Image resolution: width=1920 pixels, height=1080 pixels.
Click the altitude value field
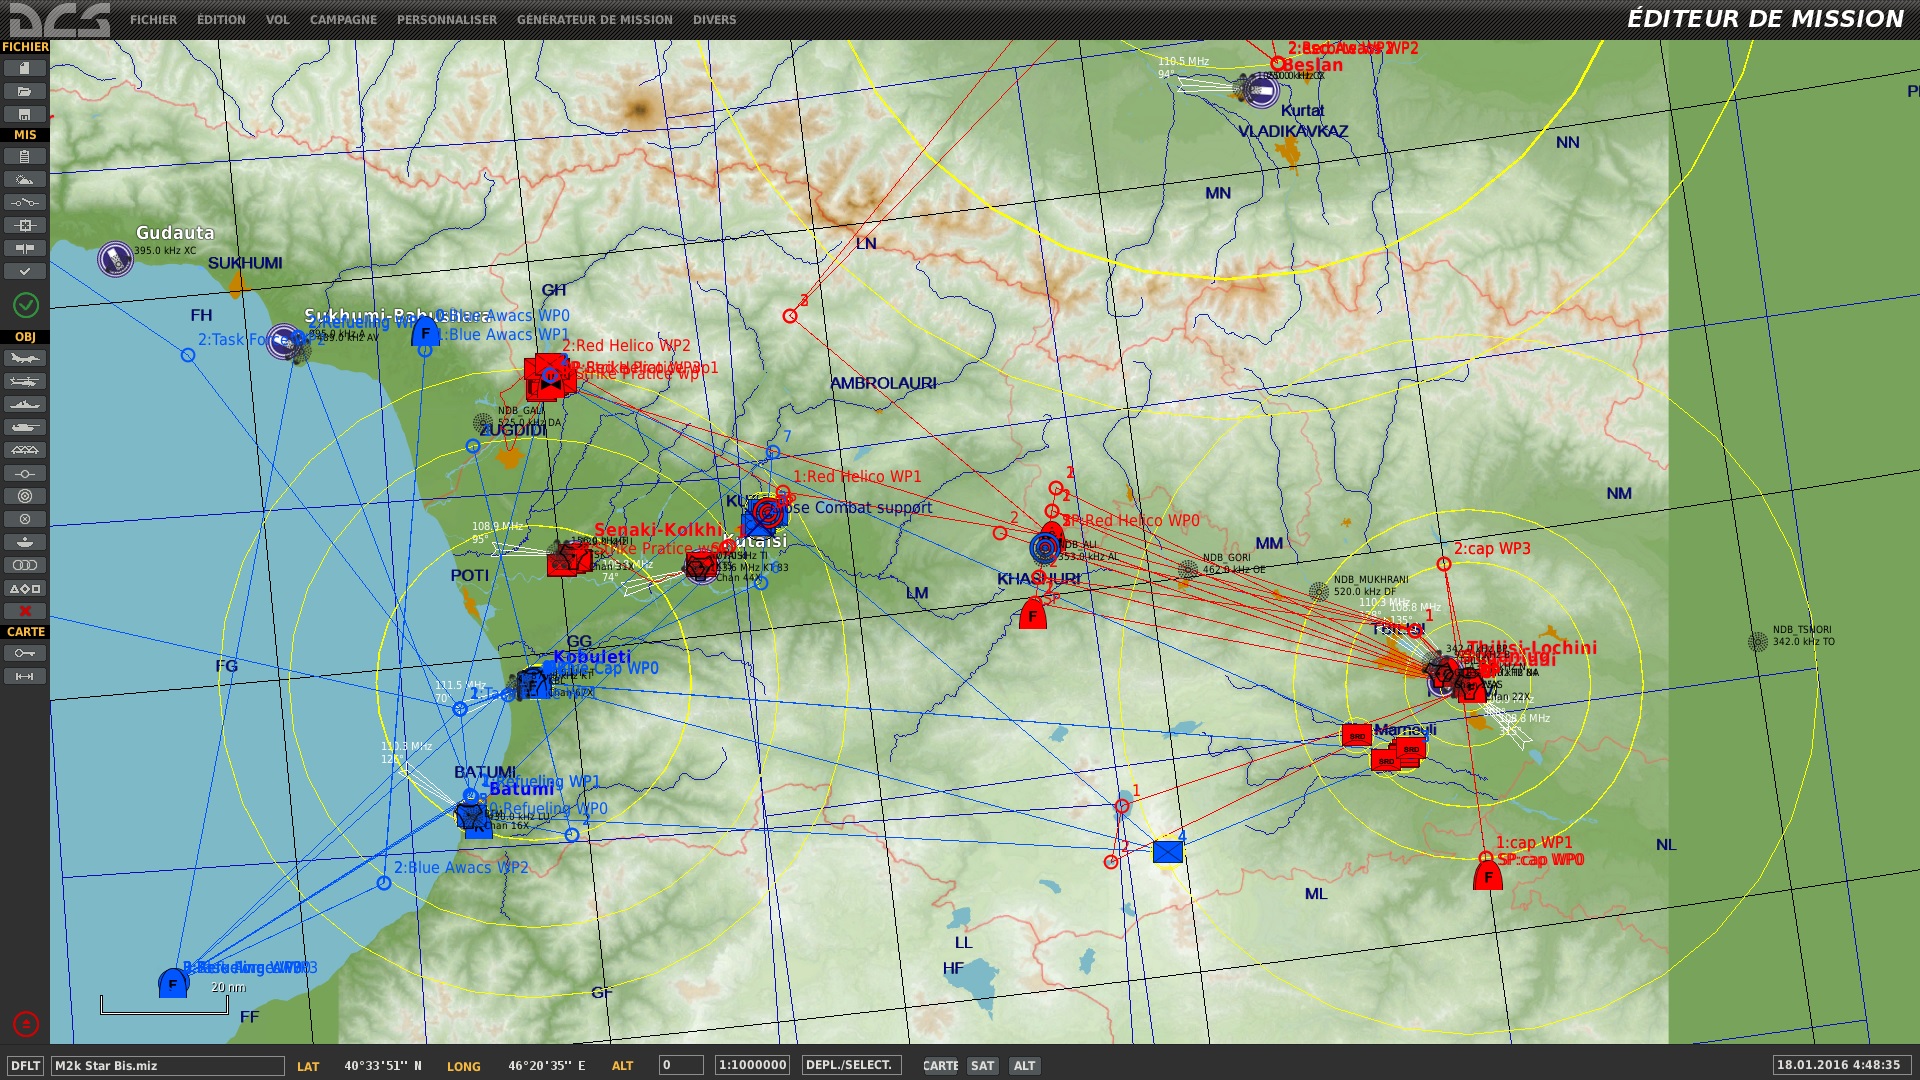click(x=680, y=1066)
